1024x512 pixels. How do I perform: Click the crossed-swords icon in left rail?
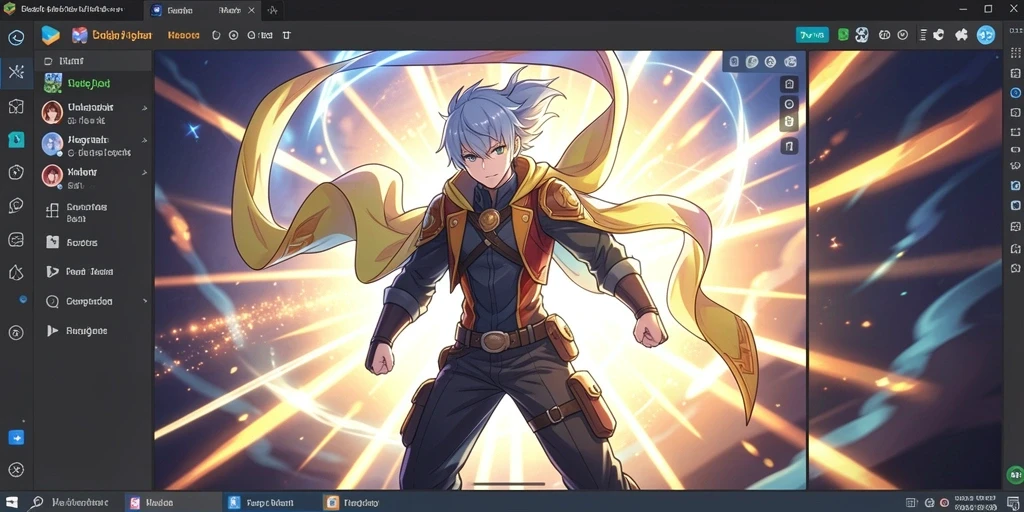[16, 71]
